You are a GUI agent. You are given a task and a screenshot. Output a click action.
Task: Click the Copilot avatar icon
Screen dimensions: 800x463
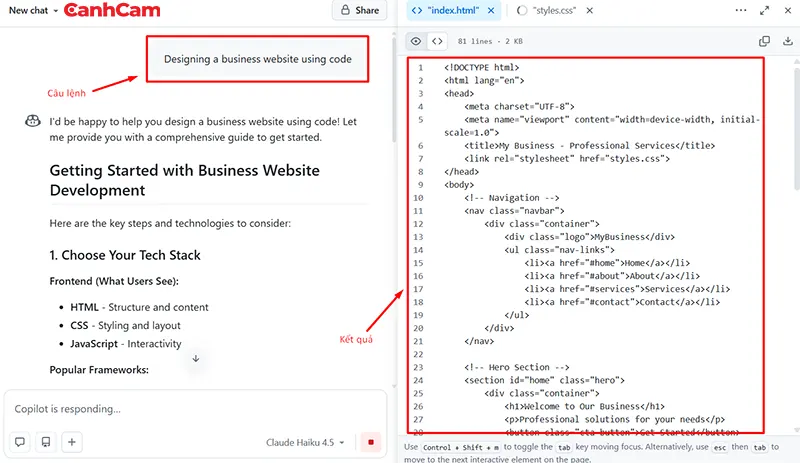pos(33,121)
